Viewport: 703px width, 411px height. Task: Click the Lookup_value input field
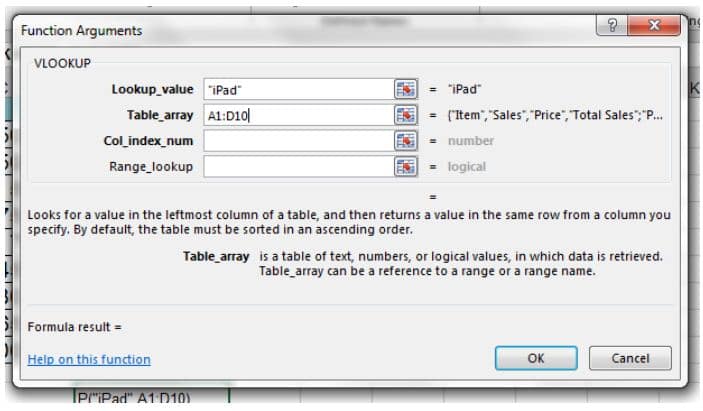[299, 89]
